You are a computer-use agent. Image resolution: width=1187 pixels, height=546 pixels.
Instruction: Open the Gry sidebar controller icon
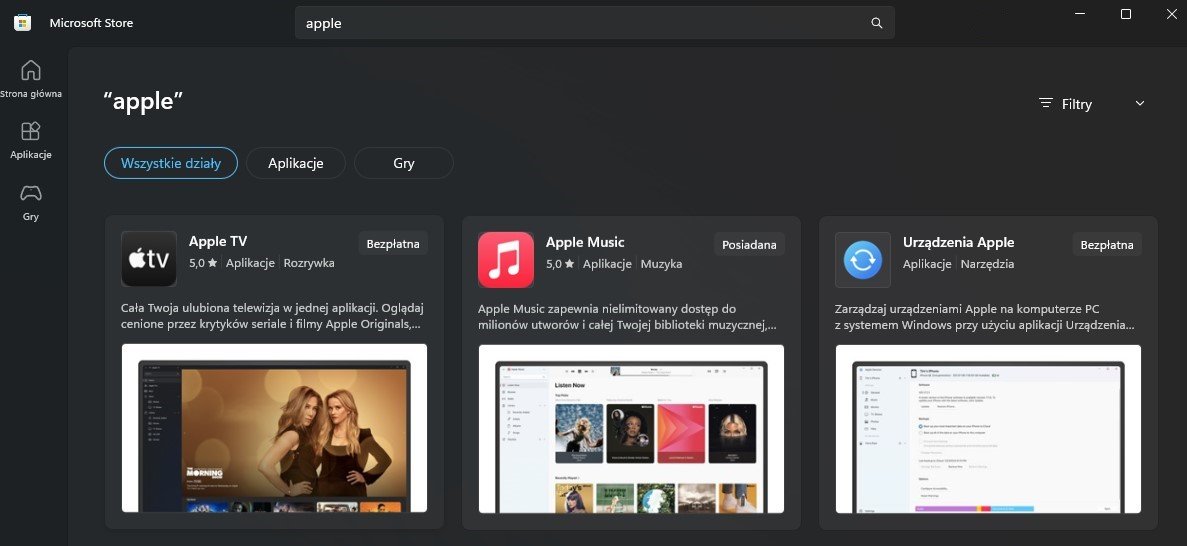pos(31,192)
